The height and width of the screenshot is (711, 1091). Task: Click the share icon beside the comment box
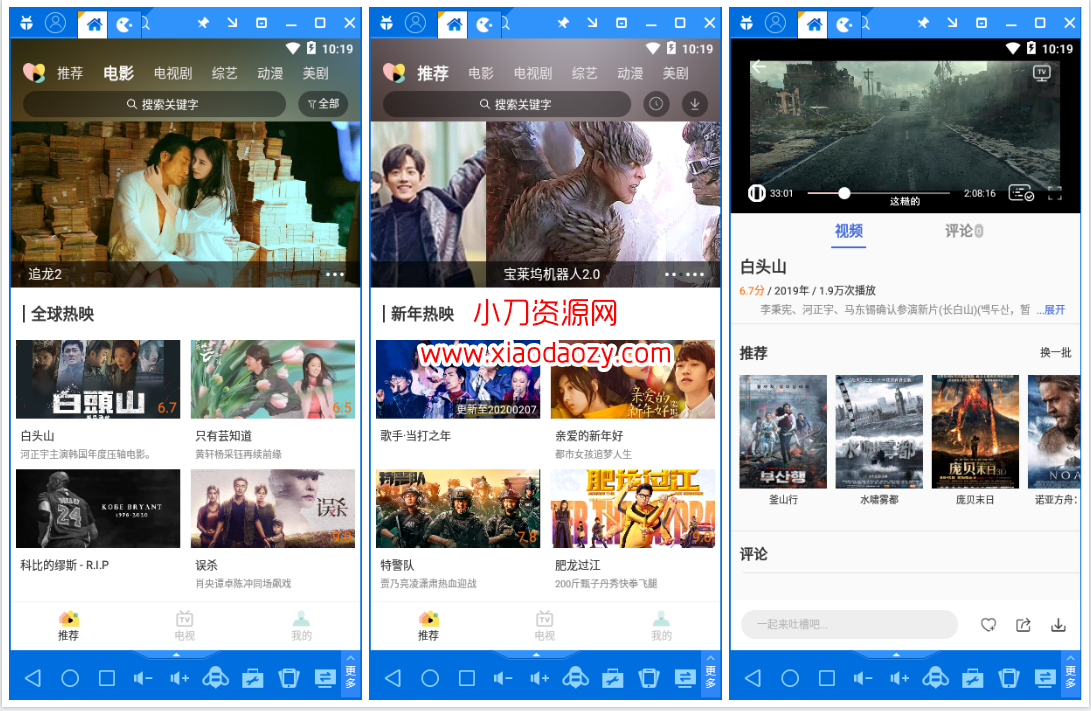(x=1023, y=625)
